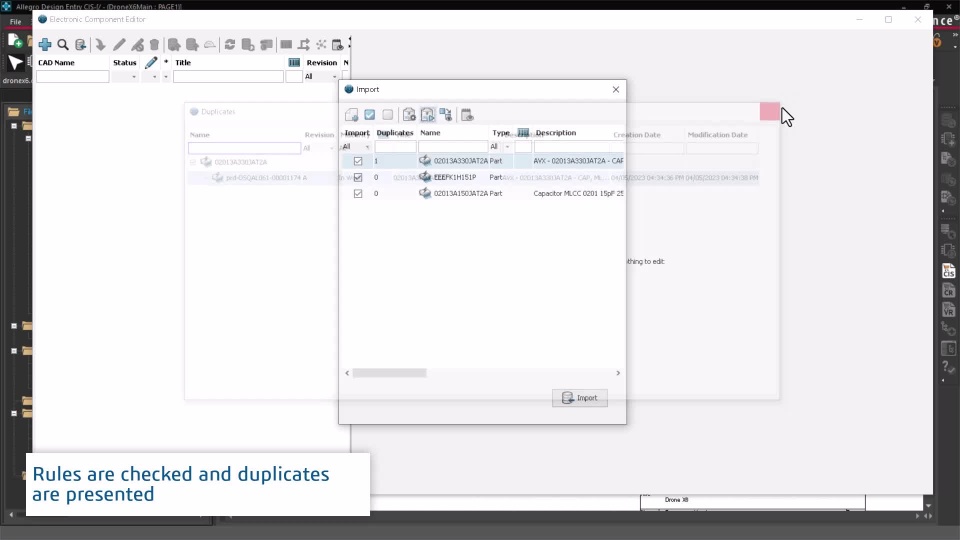Click the question-mark check icon in right sidebar
Screen dimensions: 960x540
[x=948, y=367]
